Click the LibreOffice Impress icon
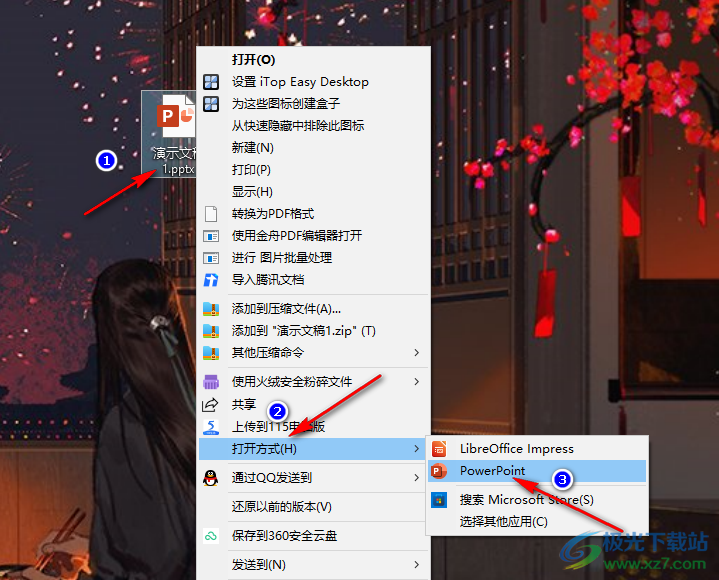 pos(437,449)
